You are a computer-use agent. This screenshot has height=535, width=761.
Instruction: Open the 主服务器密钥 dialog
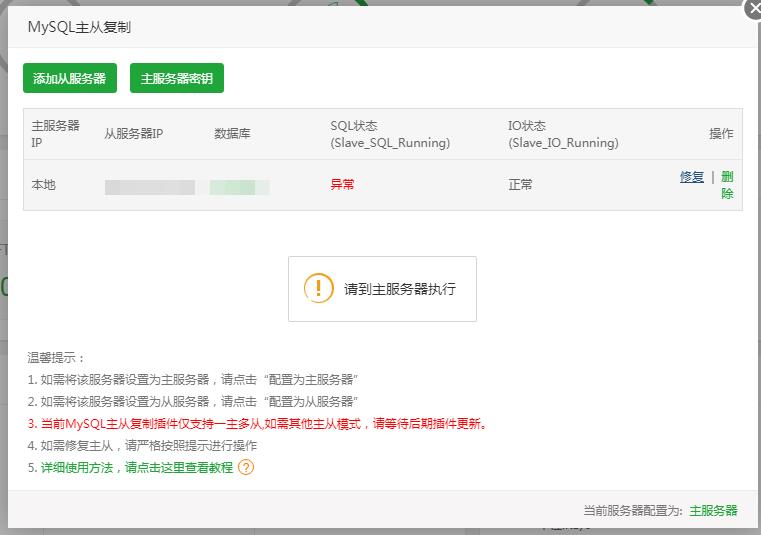[x=177, y=78]
